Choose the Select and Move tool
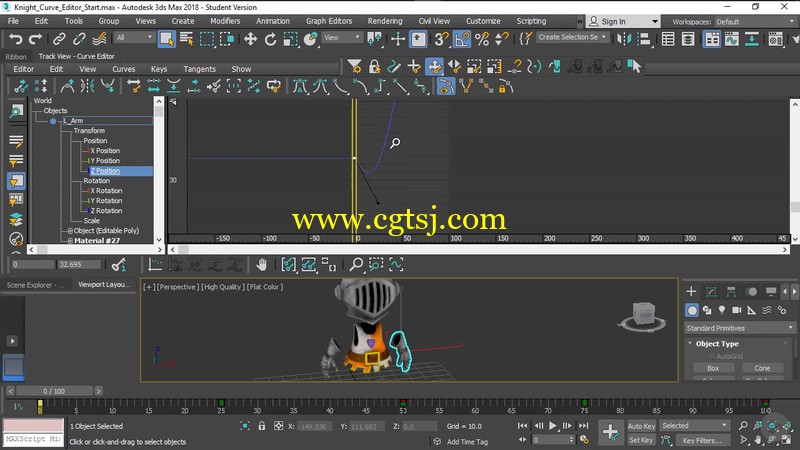This screenshot has width=800, height=450. [250, 39]
